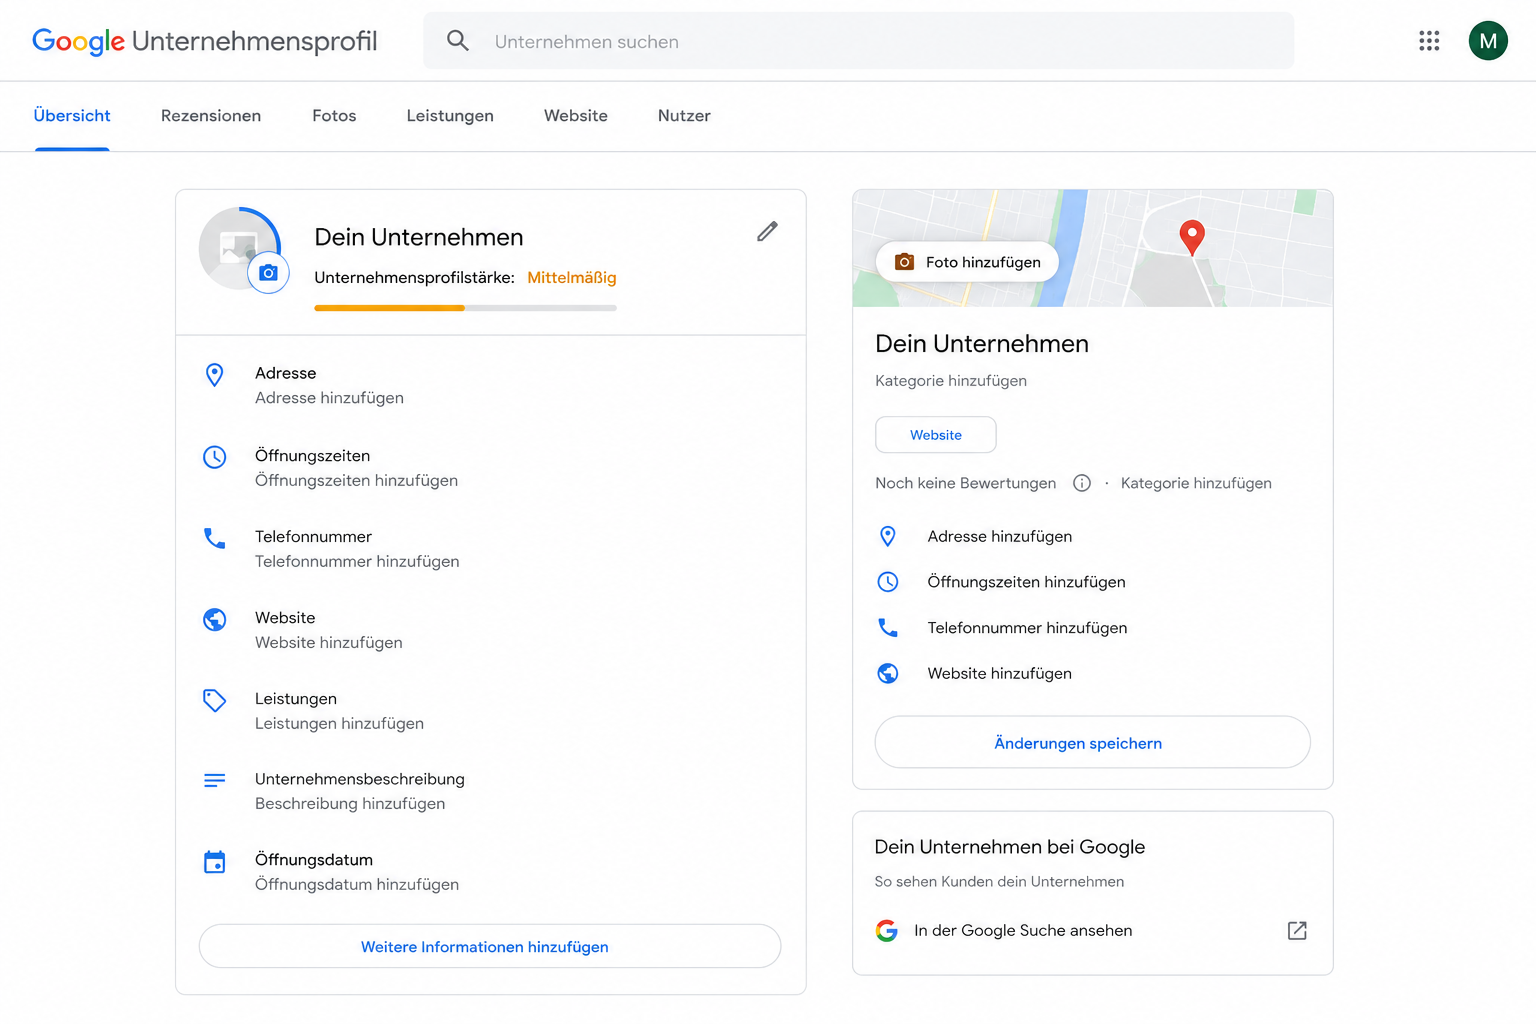Click Website hinzufügen in preview card
The image size is (1536, 1024).
pos(999,673)
